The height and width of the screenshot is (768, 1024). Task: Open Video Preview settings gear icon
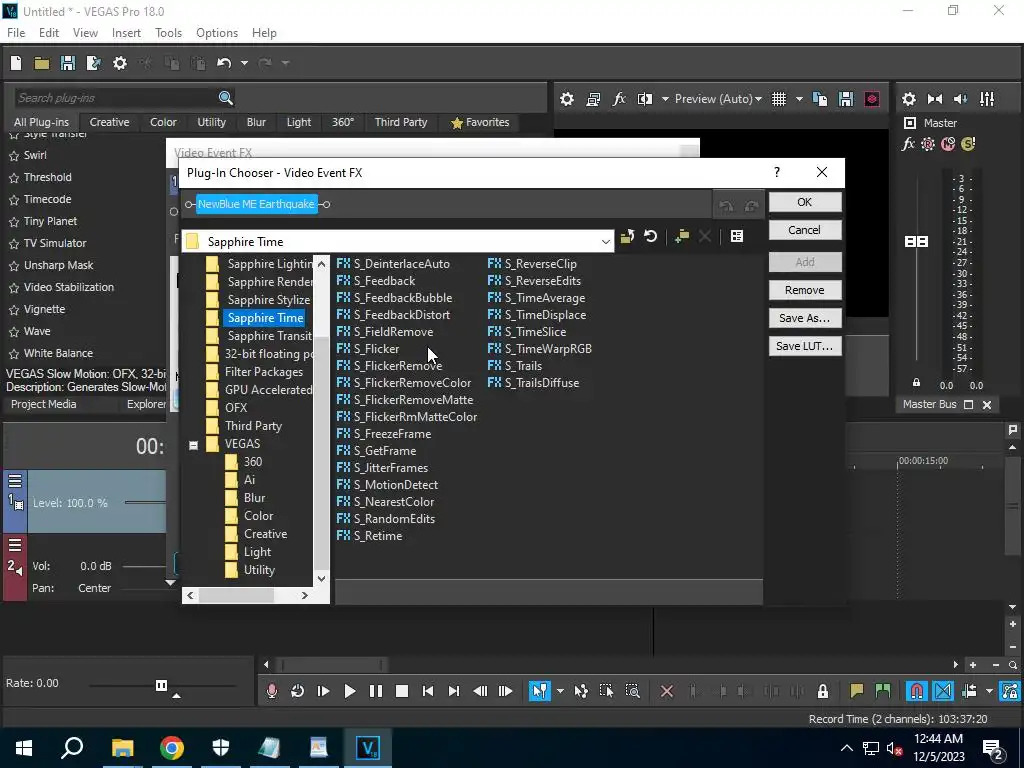click(x=567, y=99)
